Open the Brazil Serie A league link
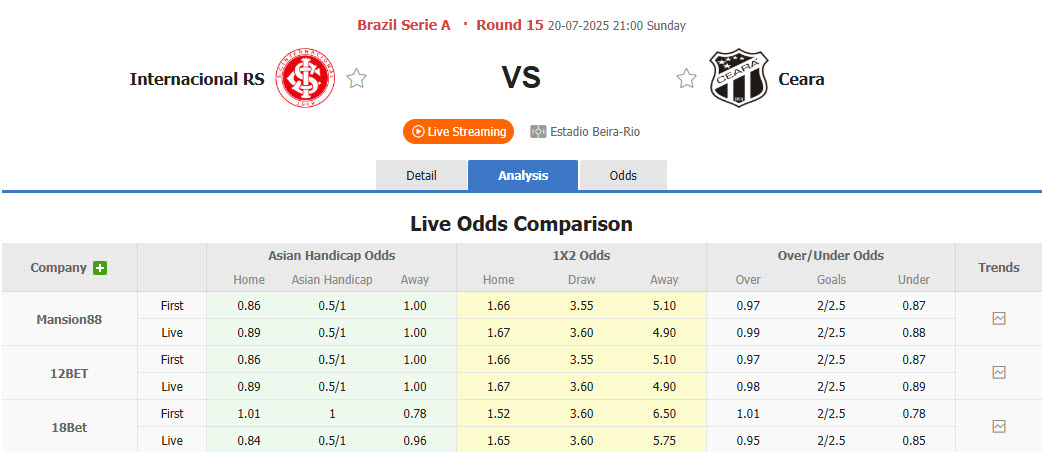This screenshot has width=1042, height=452. pyautogui.click(x=404, y=25)
